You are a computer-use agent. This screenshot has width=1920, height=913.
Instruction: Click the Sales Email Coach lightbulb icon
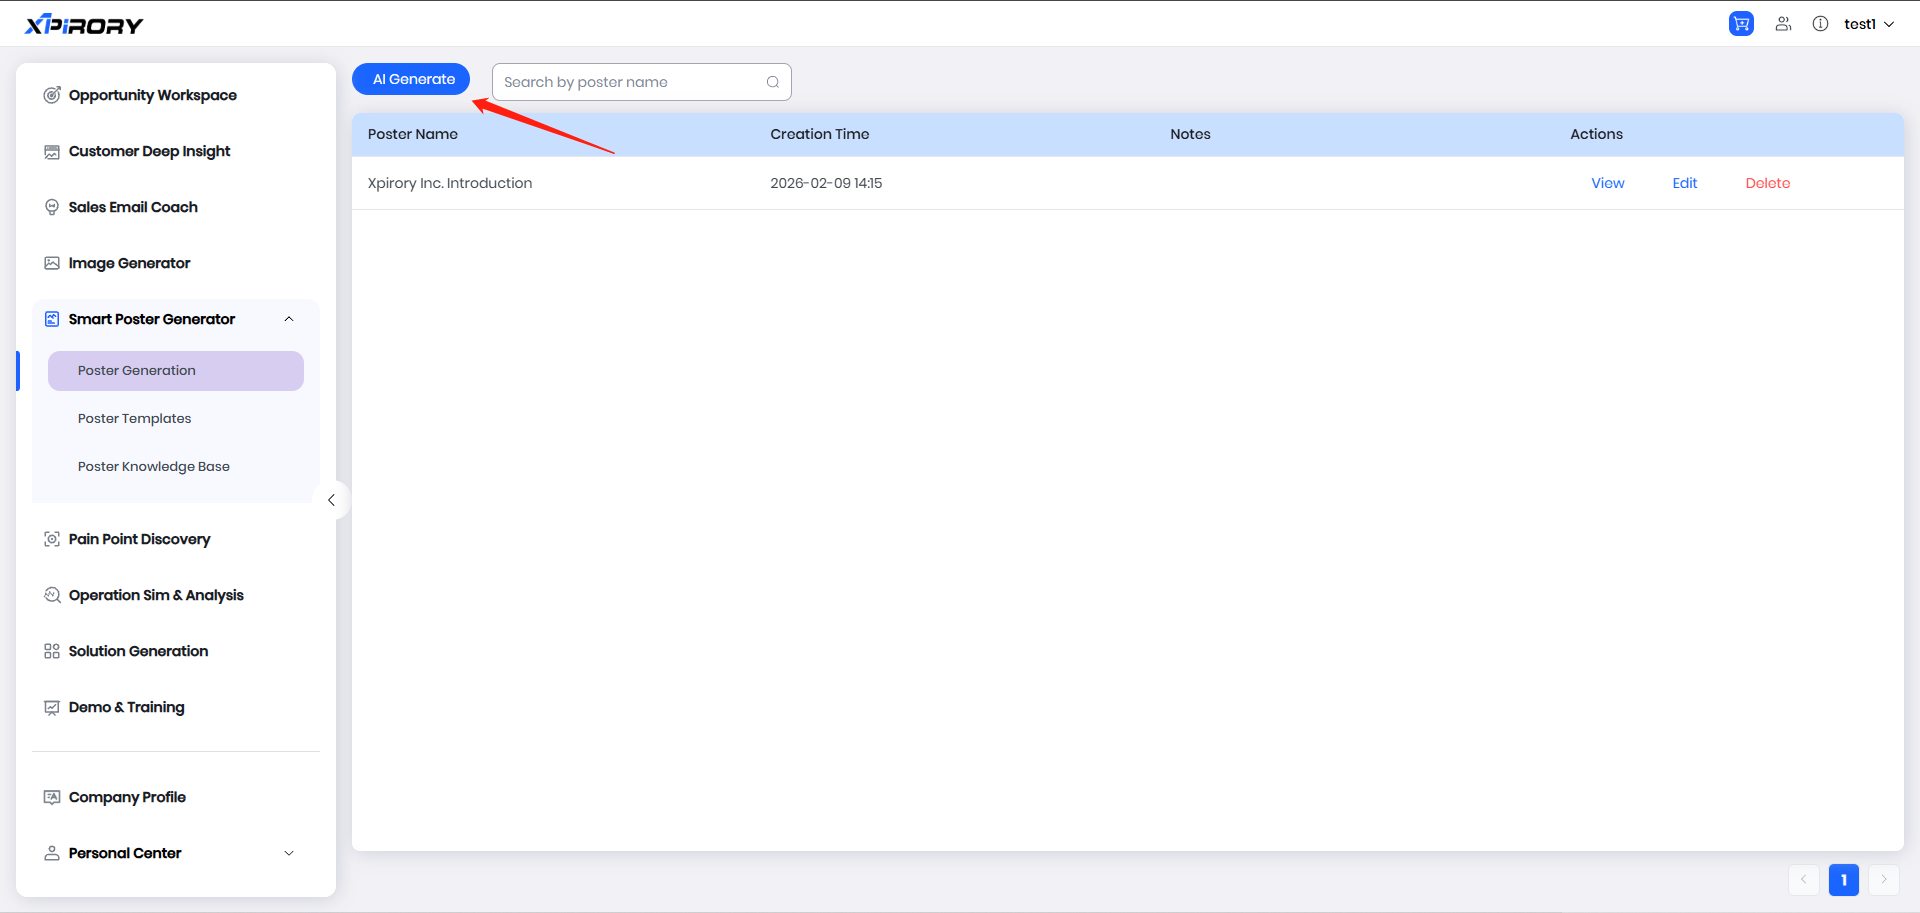[x=52, y=207]
